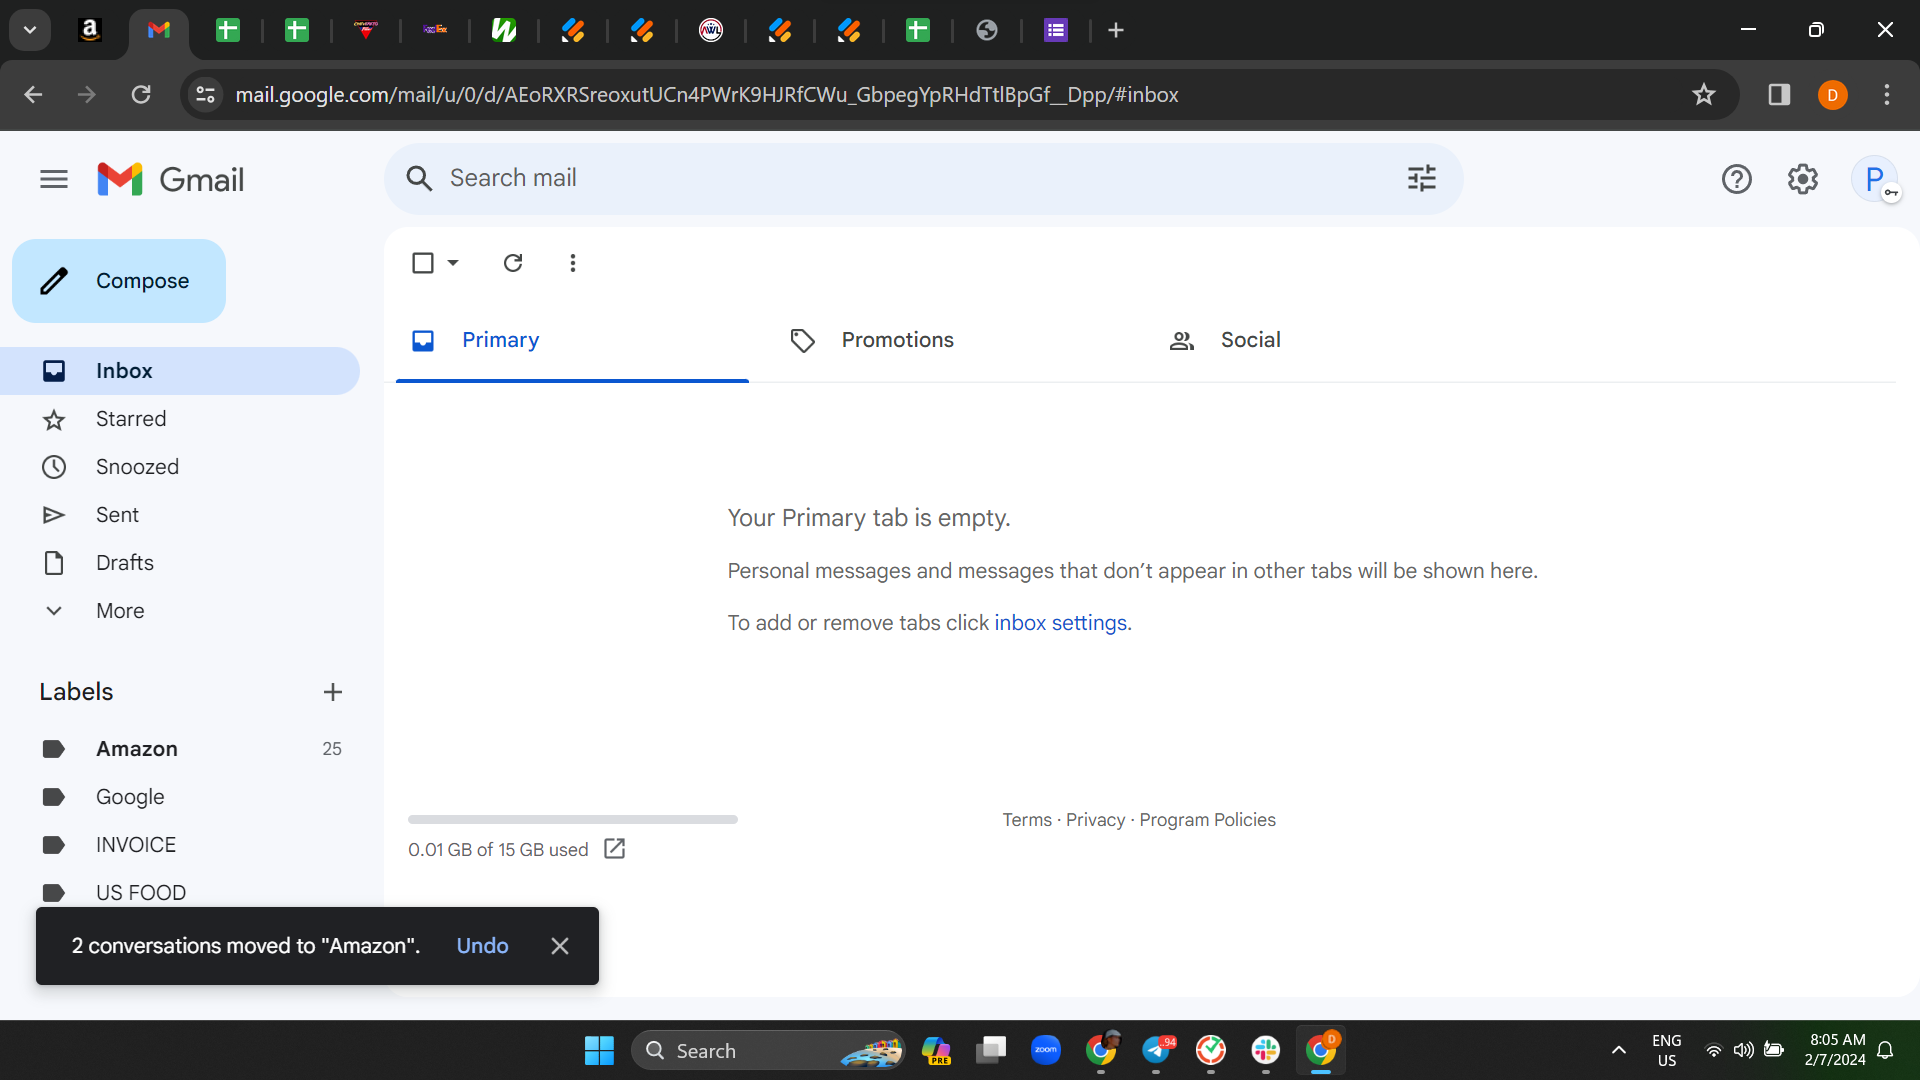
Task: Open the inbox settings link
Action: point(1060,623)
